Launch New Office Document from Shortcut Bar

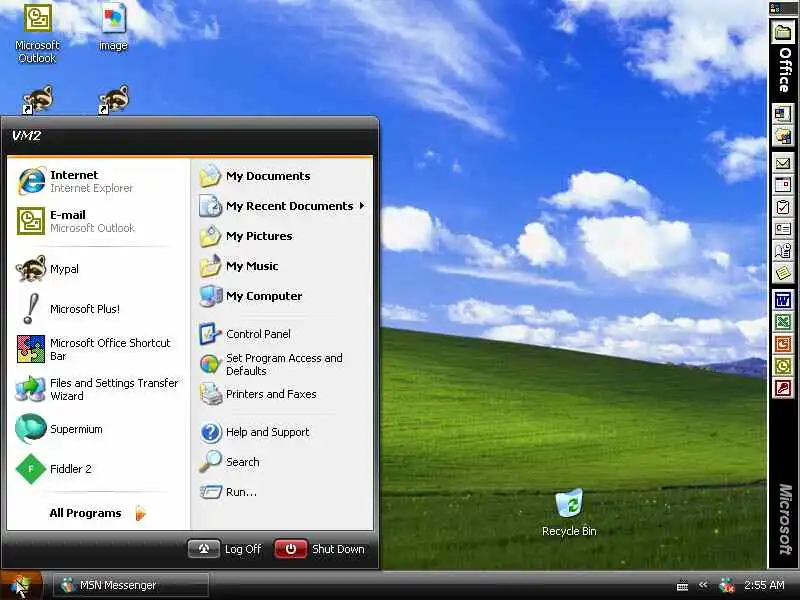click(783, 113)
